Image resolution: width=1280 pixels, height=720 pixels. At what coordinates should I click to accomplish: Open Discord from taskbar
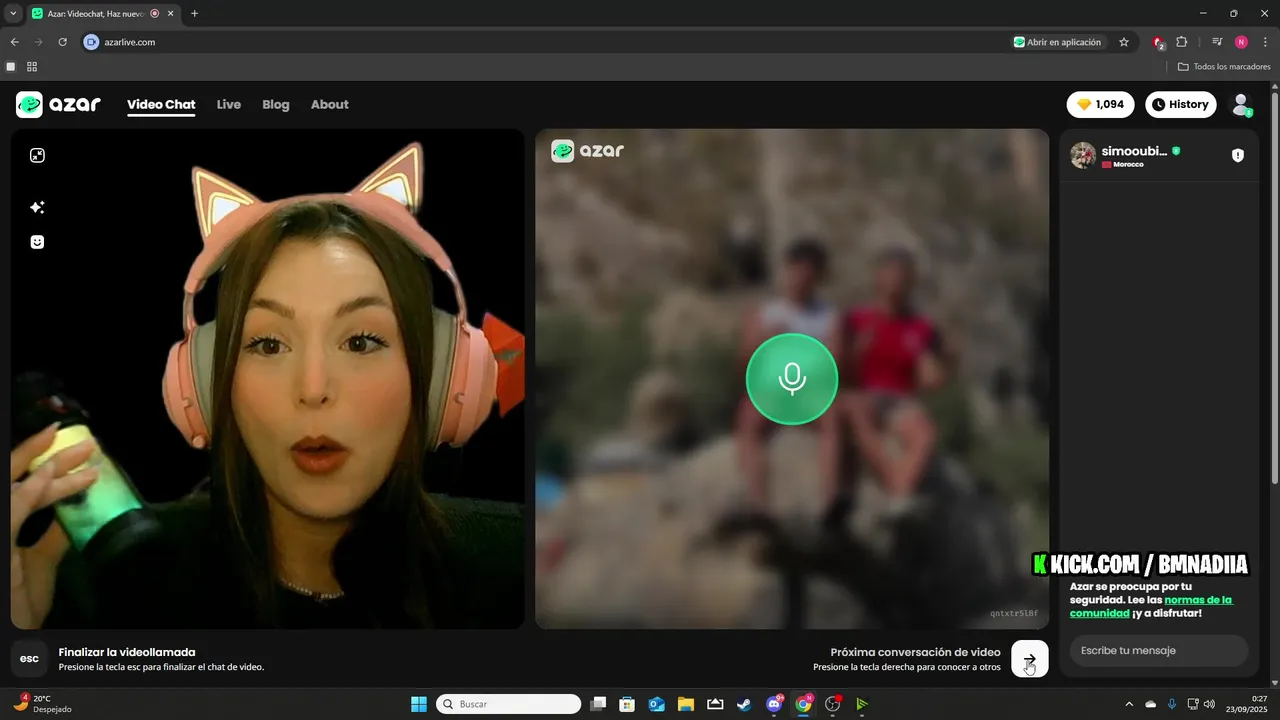tap(774, 704)
